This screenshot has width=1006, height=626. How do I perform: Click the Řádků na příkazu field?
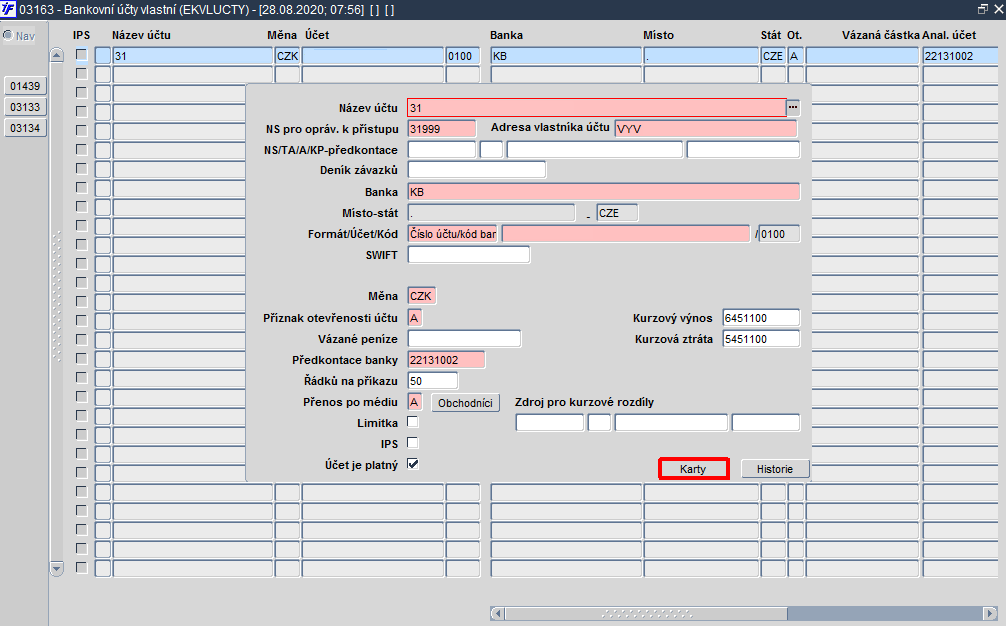click(433, 381)
